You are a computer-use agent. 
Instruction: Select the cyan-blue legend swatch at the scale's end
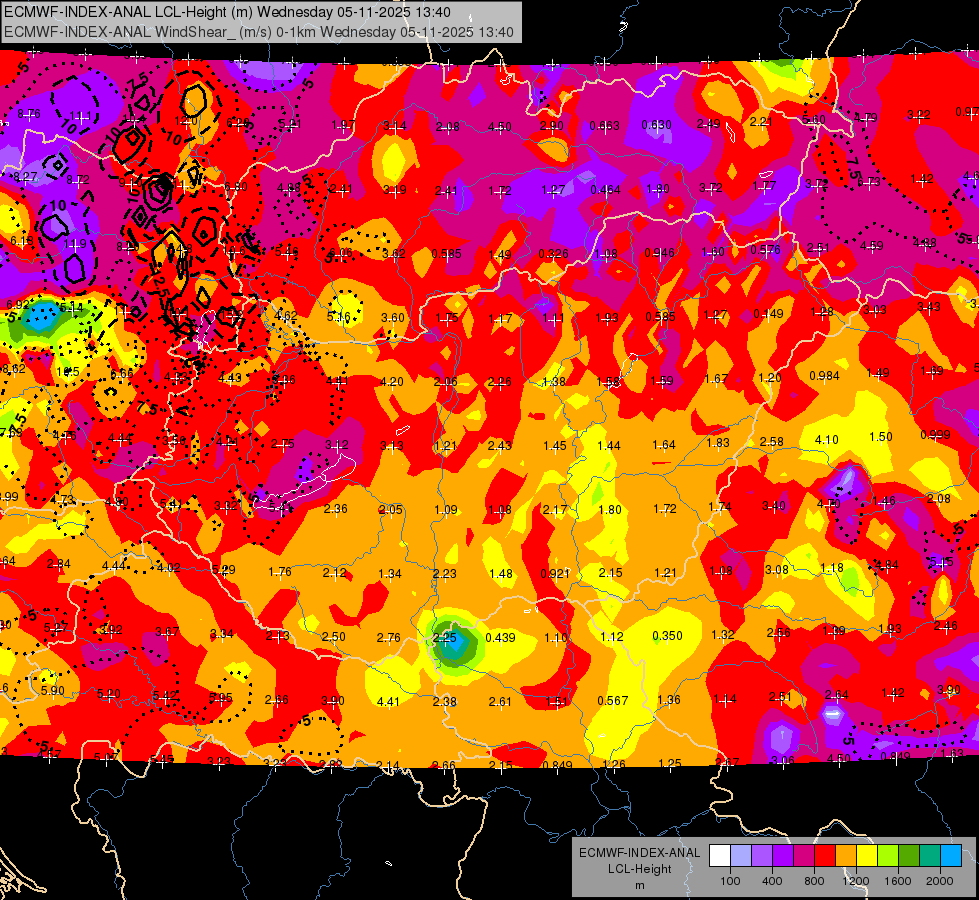pos(951,855)
